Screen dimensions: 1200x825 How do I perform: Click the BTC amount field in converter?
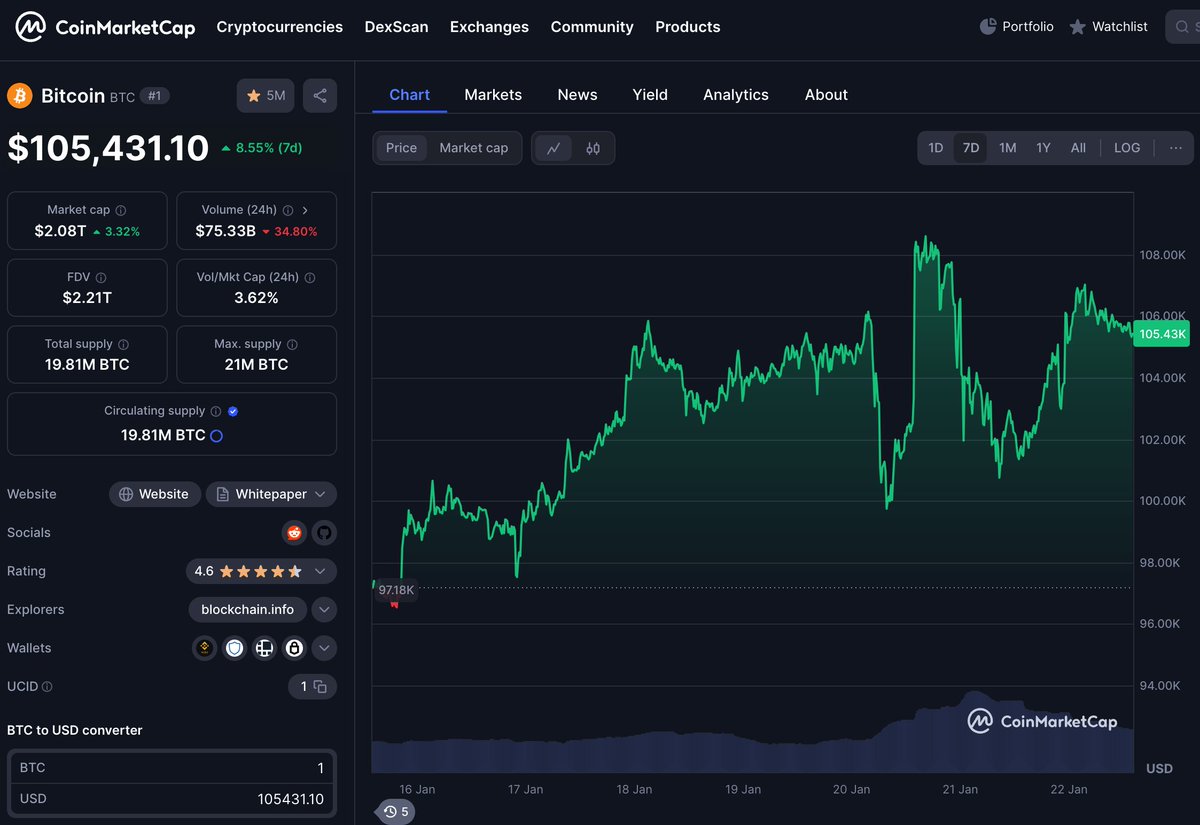tap(171, 768)
